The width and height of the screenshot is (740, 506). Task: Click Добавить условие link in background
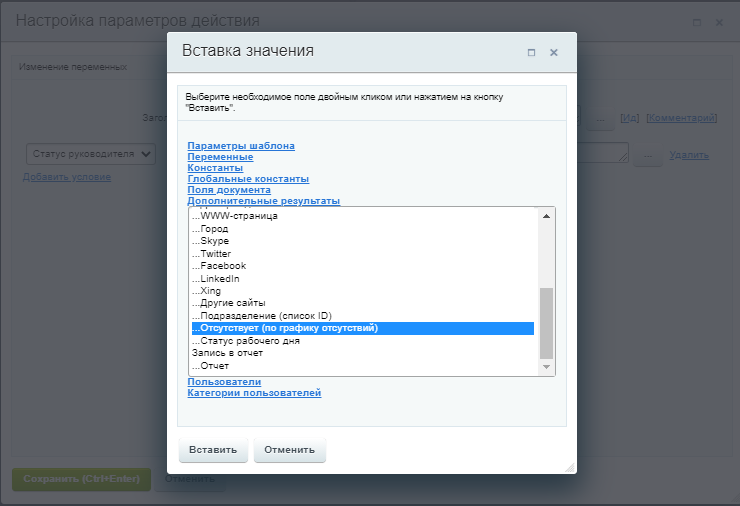coord(67,177)
